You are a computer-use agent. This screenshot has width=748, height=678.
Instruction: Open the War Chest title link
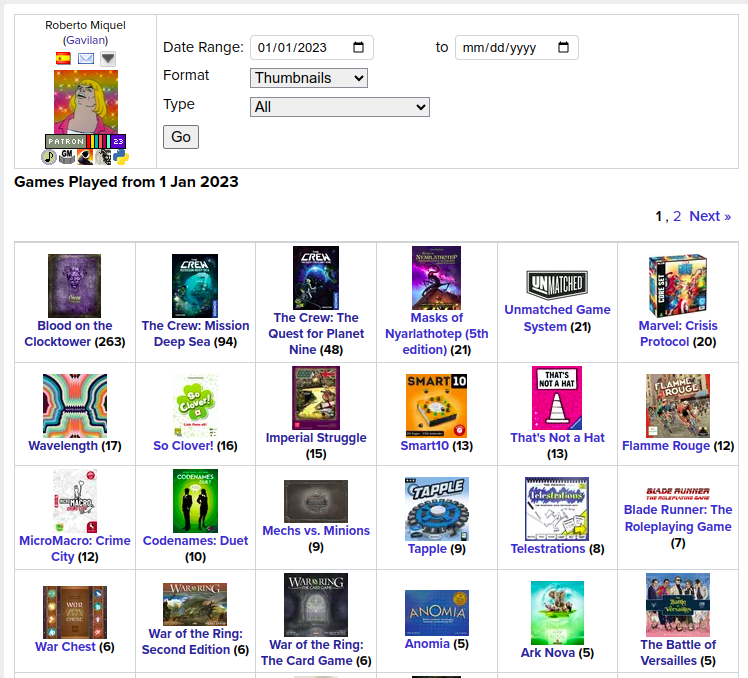pos(65,647)
